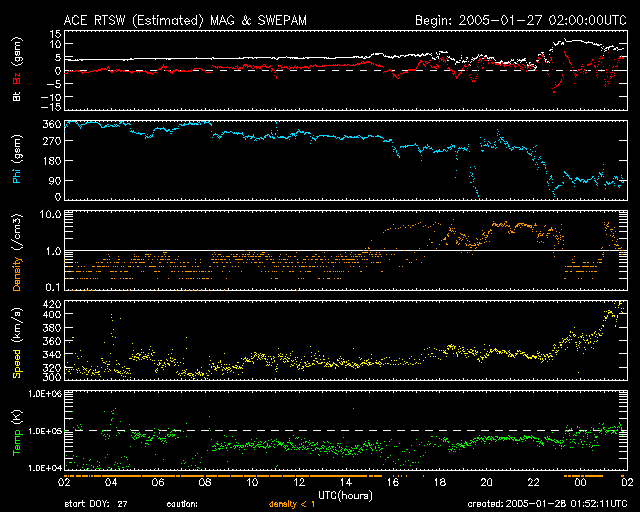Click the 'Temp (K)' axis label
Image resolution: width=640 pixels, height=512 pixels.
coord(17,433)
